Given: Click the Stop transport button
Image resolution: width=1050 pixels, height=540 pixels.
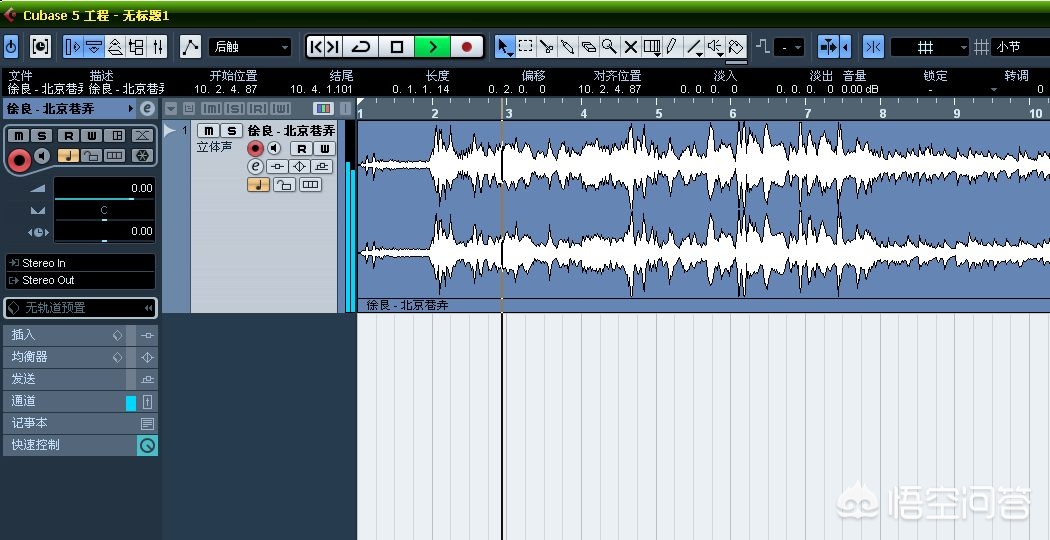Looking at the screenshot, I should tap(397, 47).
